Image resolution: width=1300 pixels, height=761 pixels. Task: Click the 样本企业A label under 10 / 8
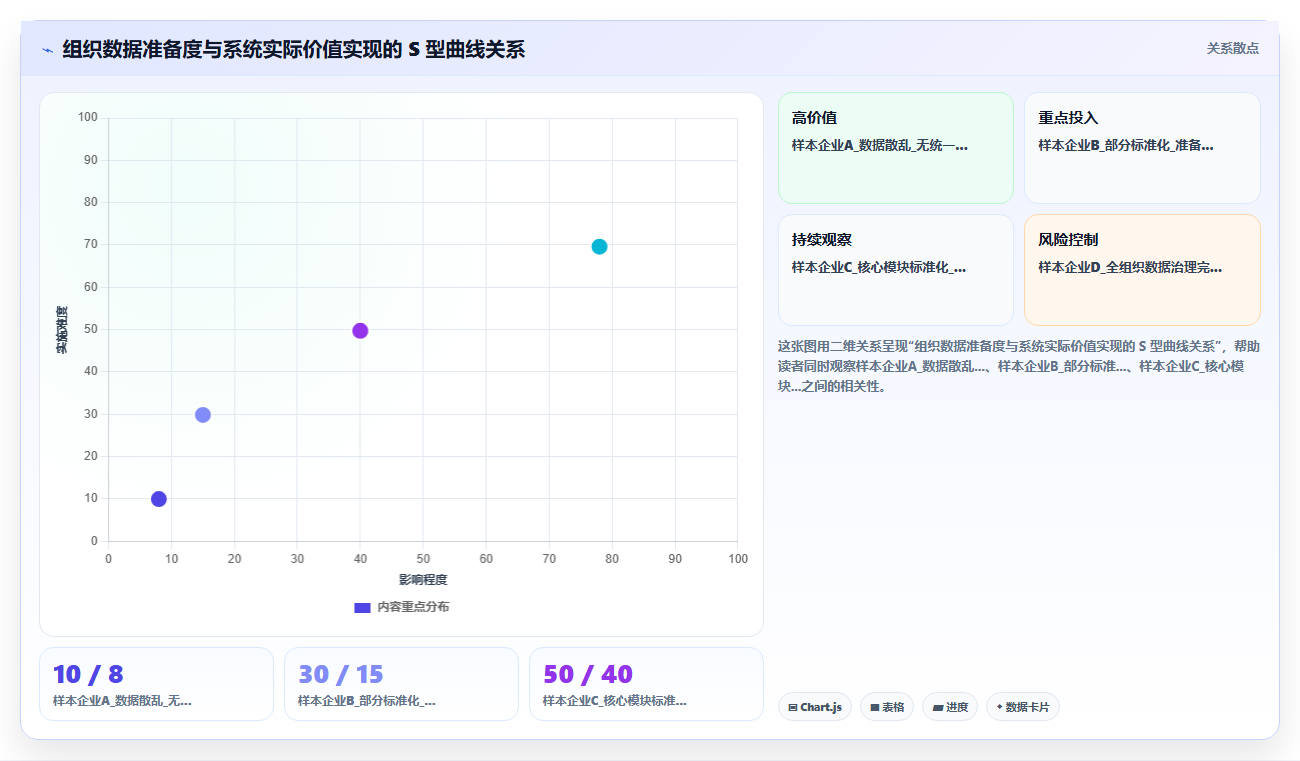[x=122, y=701]
